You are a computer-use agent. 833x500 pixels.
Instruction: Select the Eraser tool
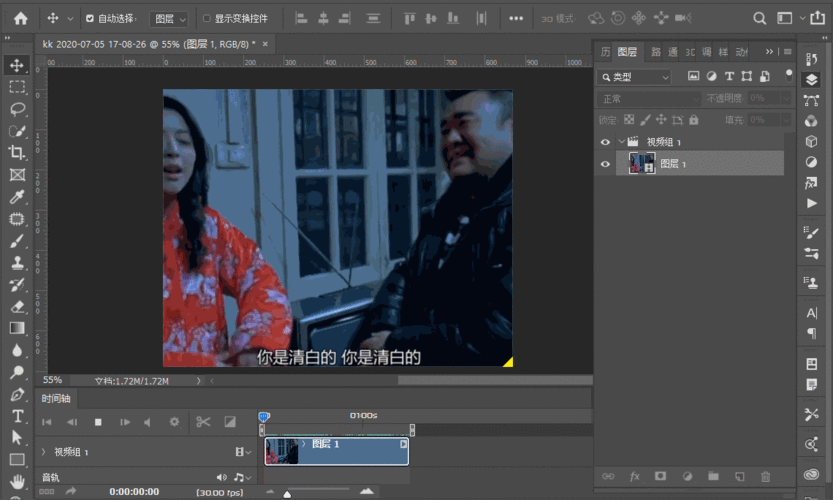pyautogui.click(x=17, y=307)
